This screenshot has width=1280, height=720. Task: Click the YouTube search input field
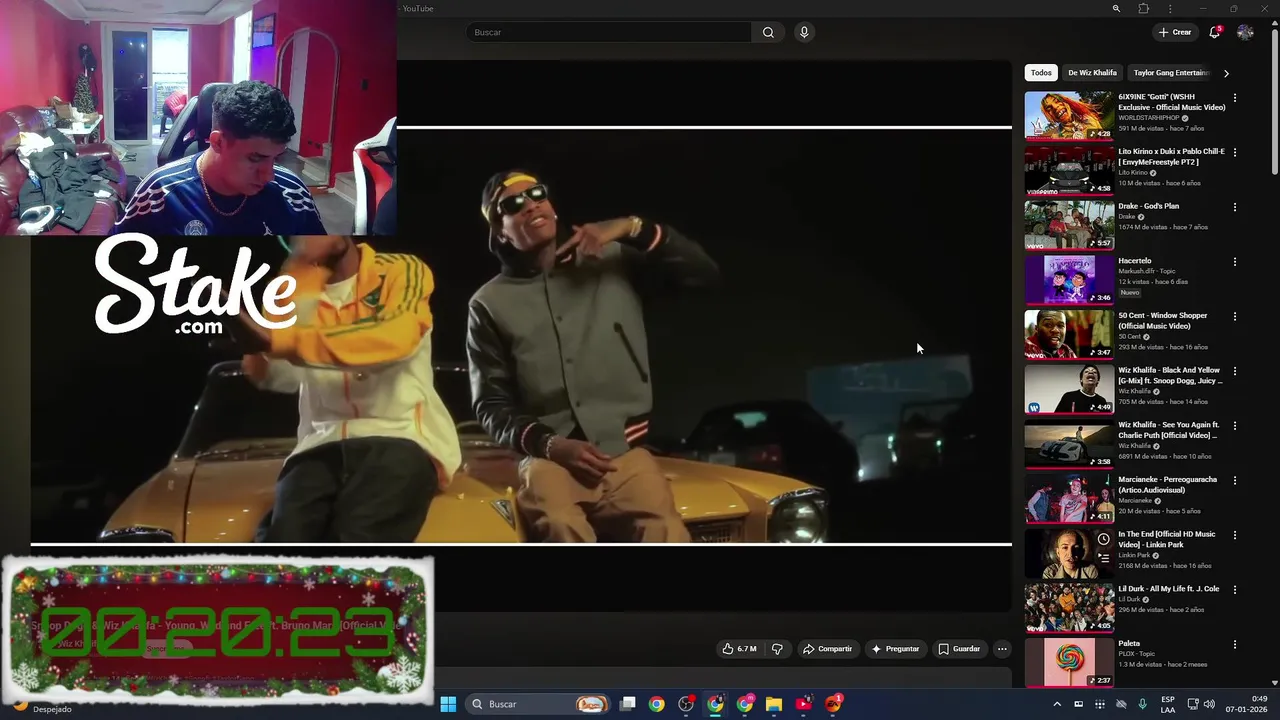coord(609,32)
